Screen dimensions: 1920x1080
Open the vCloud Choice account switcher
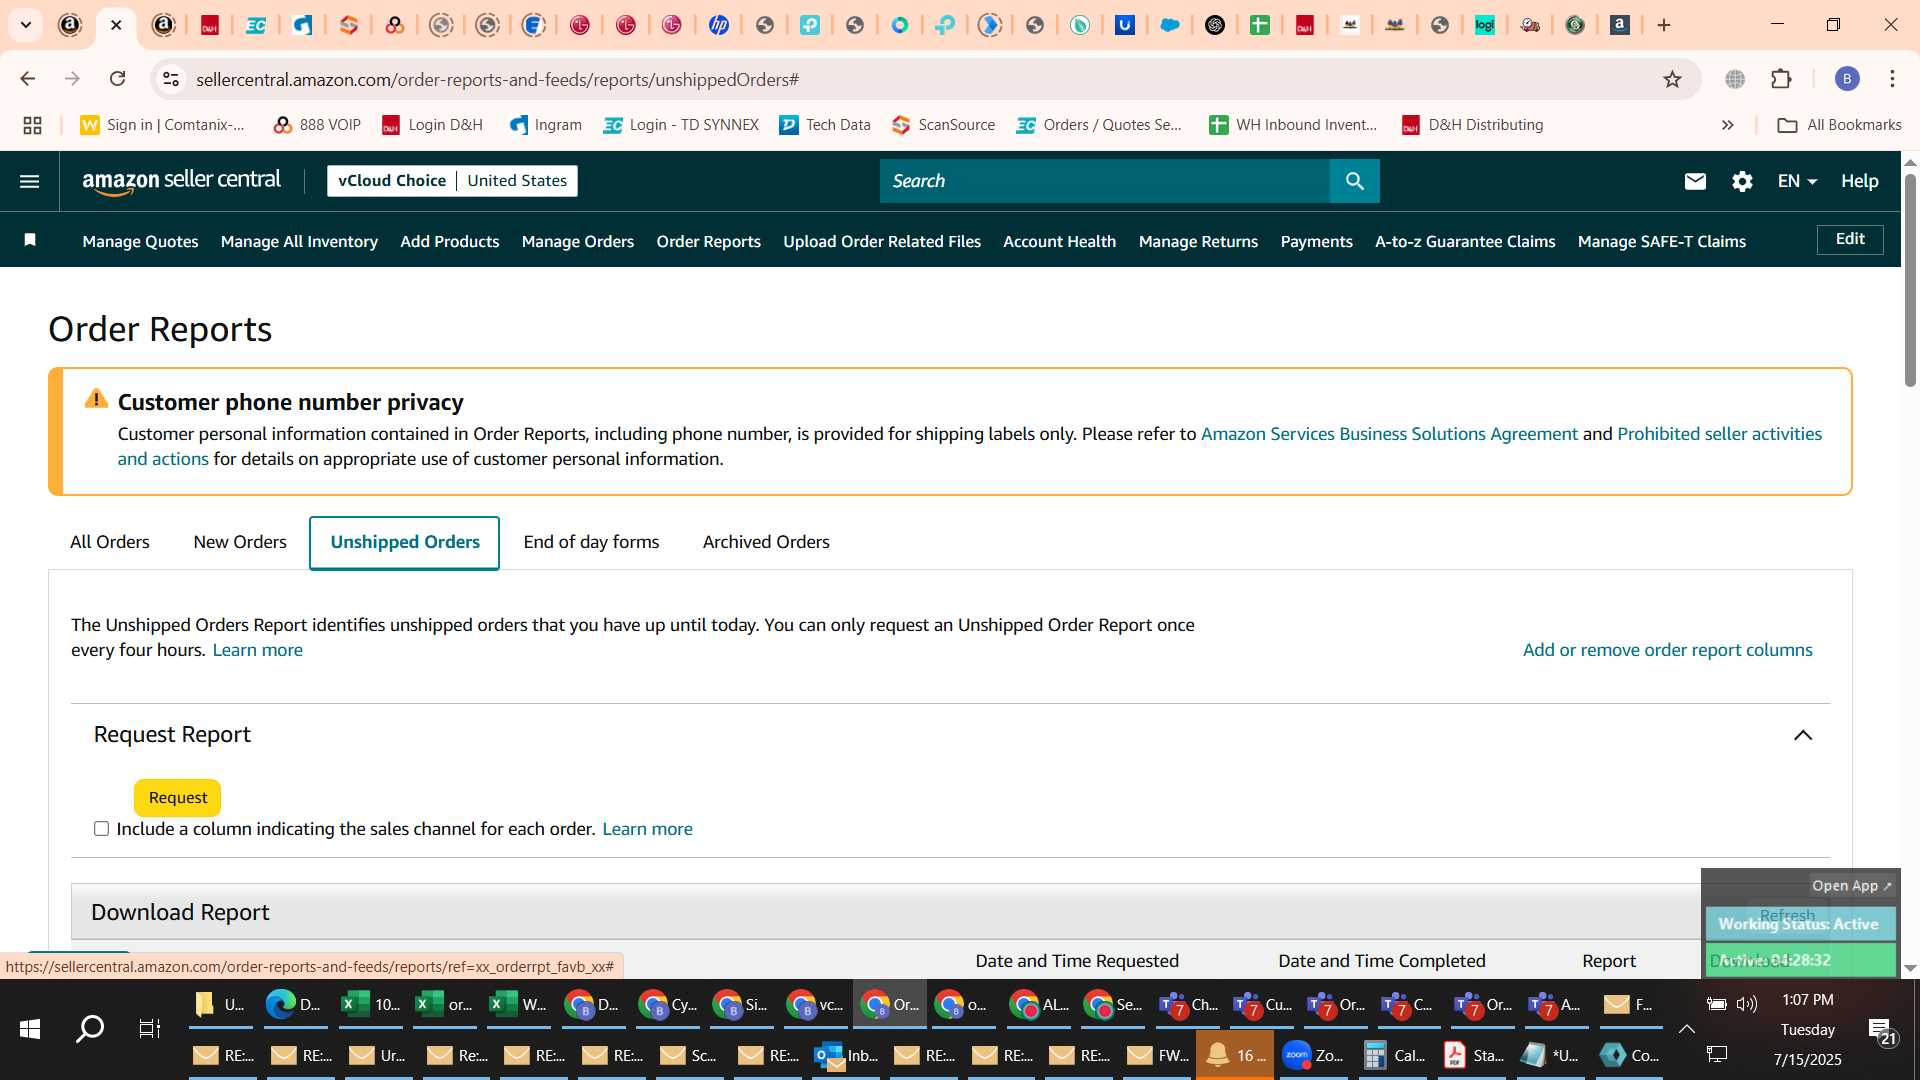pos(452,181)
